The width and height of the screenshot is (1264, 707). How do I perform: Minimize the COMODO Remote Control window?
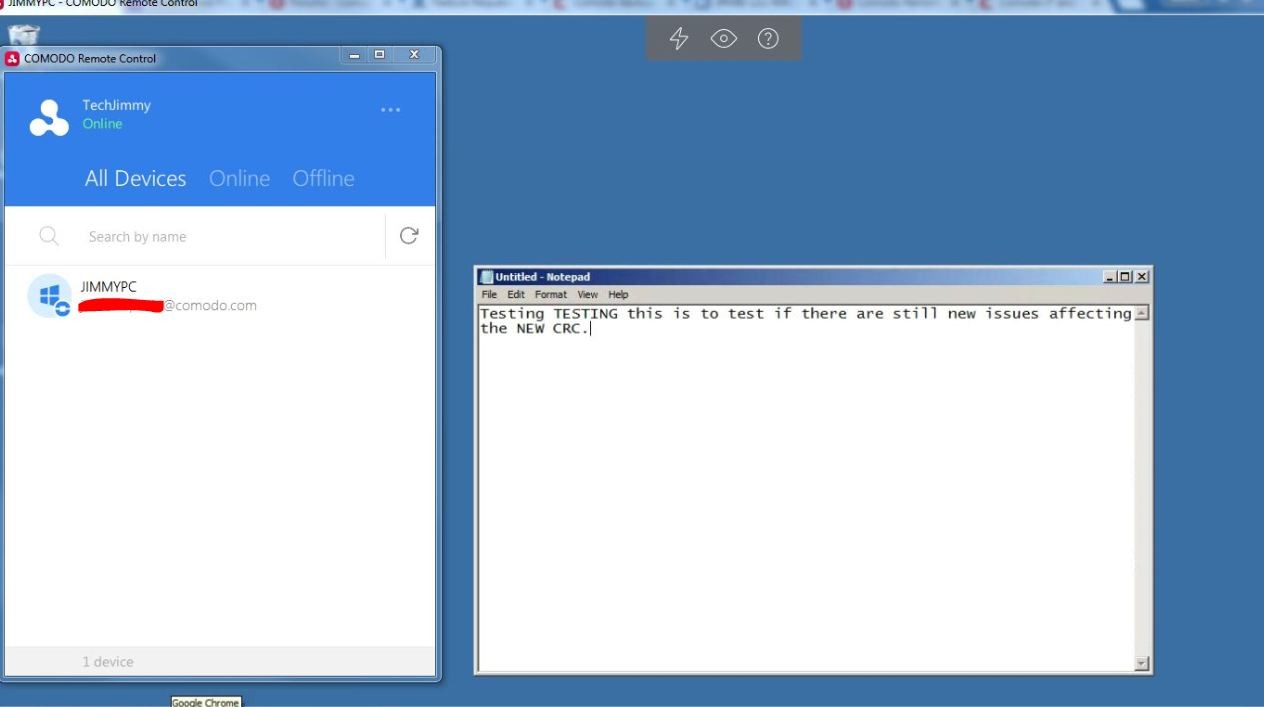click(356, 55)
